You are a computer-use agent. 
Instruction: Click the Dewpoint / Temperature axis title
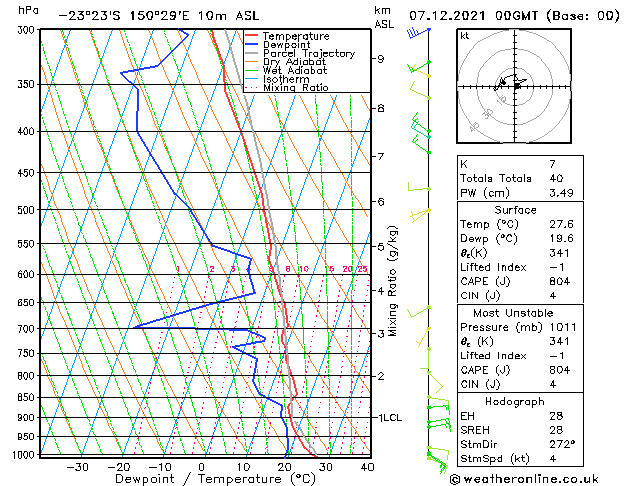pos(201,479)
